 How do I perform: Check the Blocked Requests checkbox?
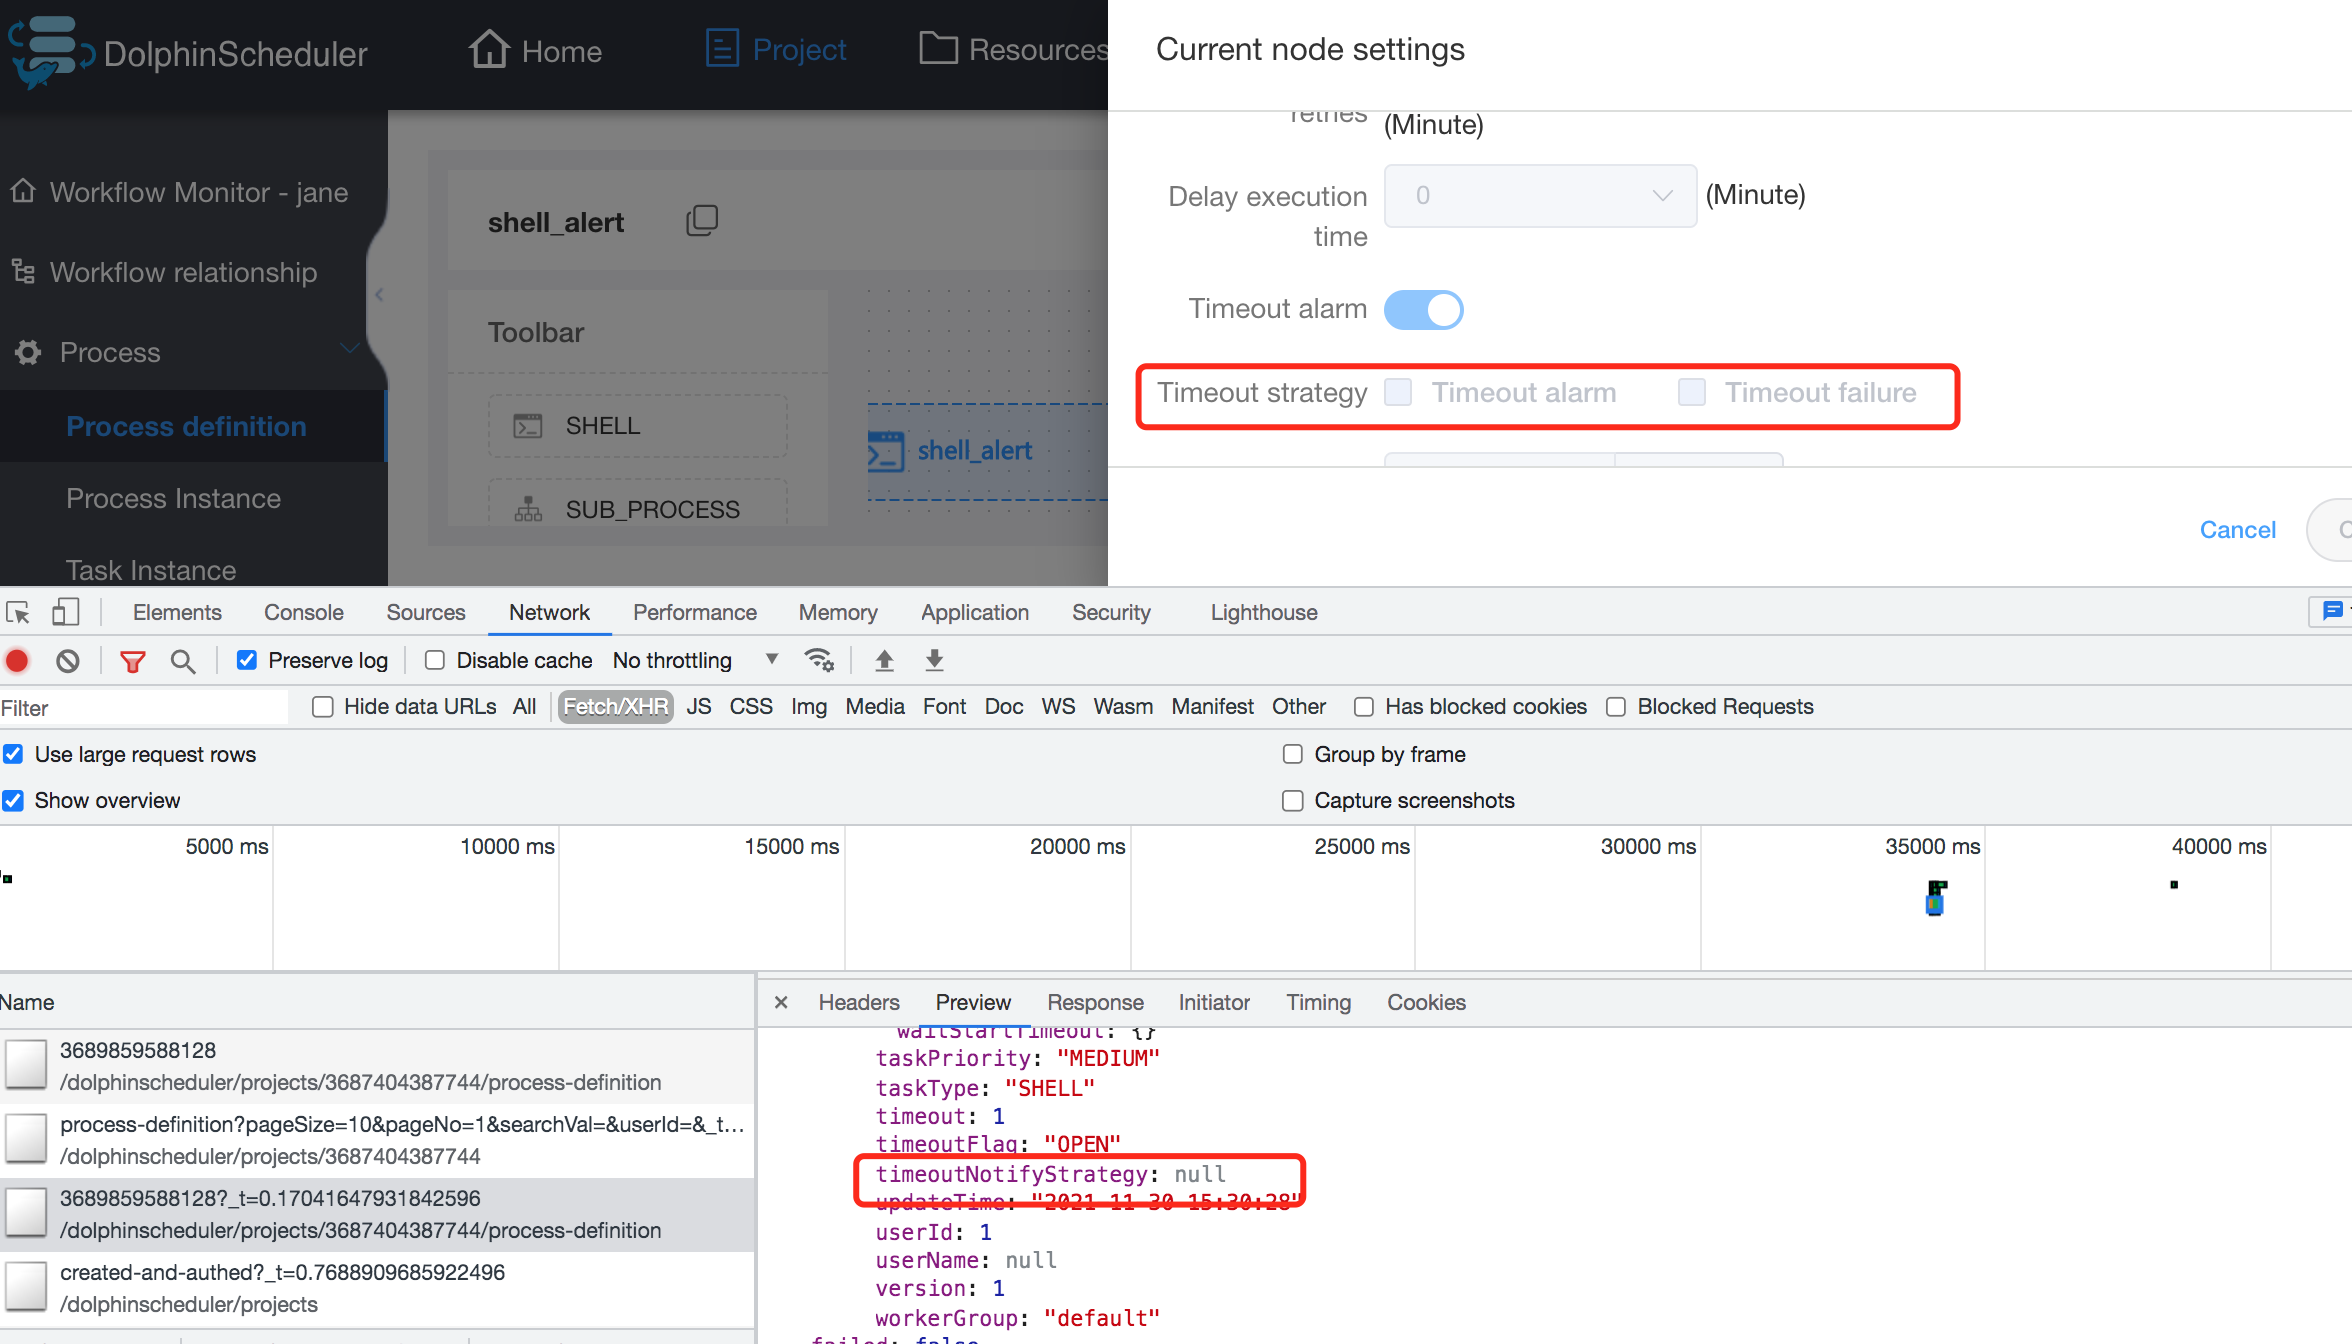(1616, 707)
